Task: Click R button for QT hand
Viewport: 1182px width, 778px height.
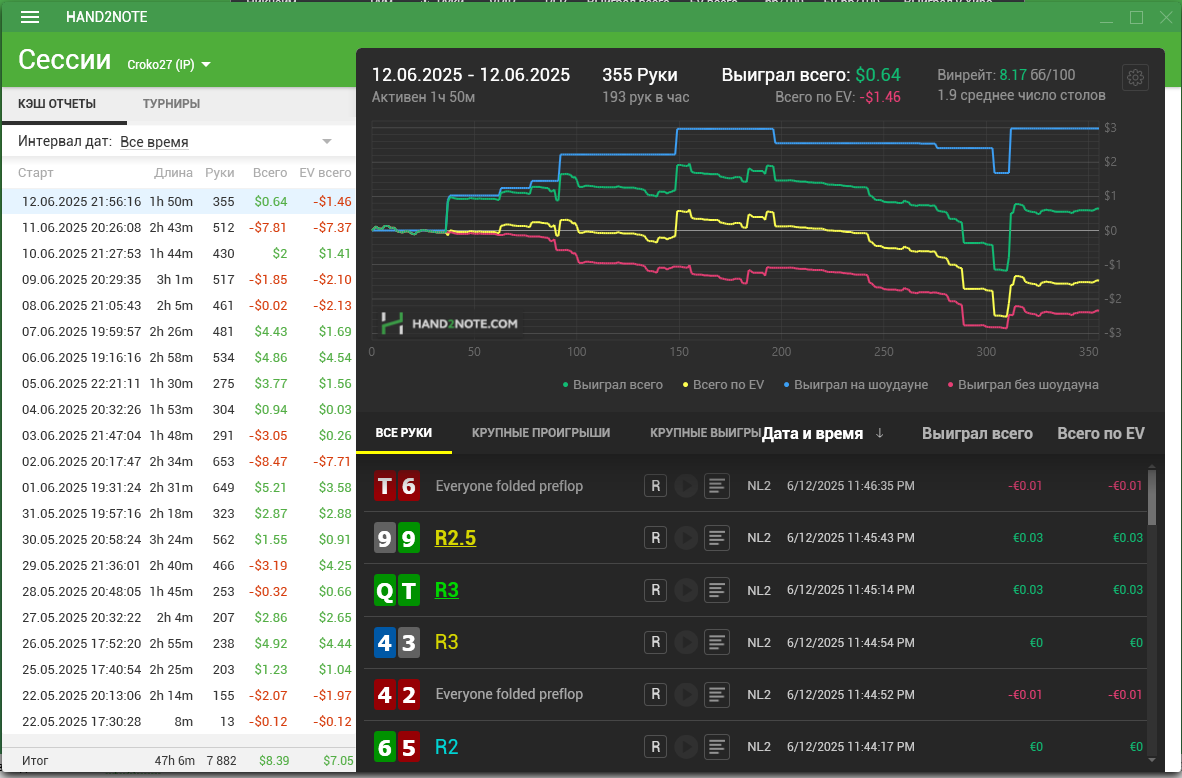Action: tap(655, 590)
